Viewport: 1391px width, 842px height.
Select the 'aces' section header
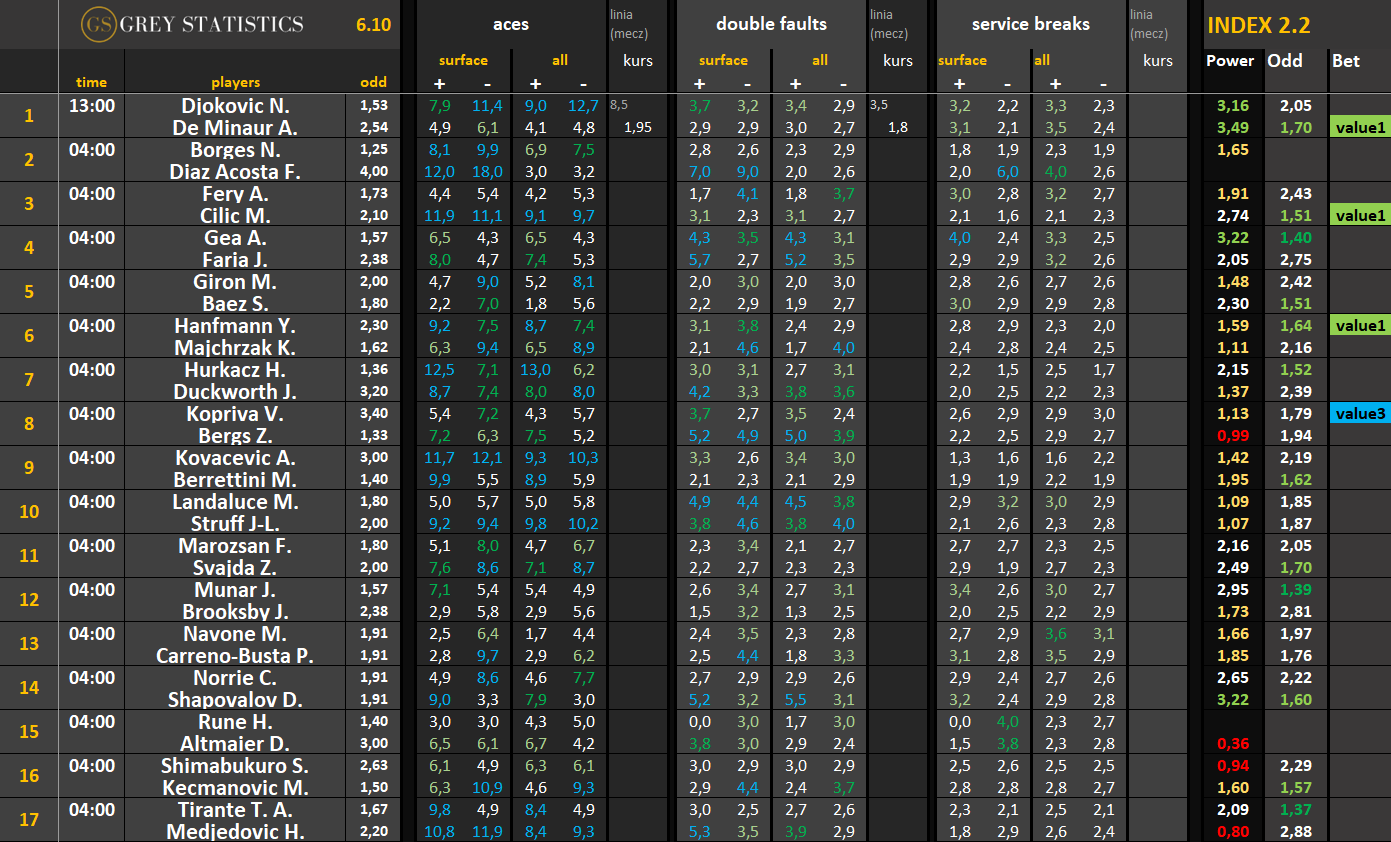[511, 24]
